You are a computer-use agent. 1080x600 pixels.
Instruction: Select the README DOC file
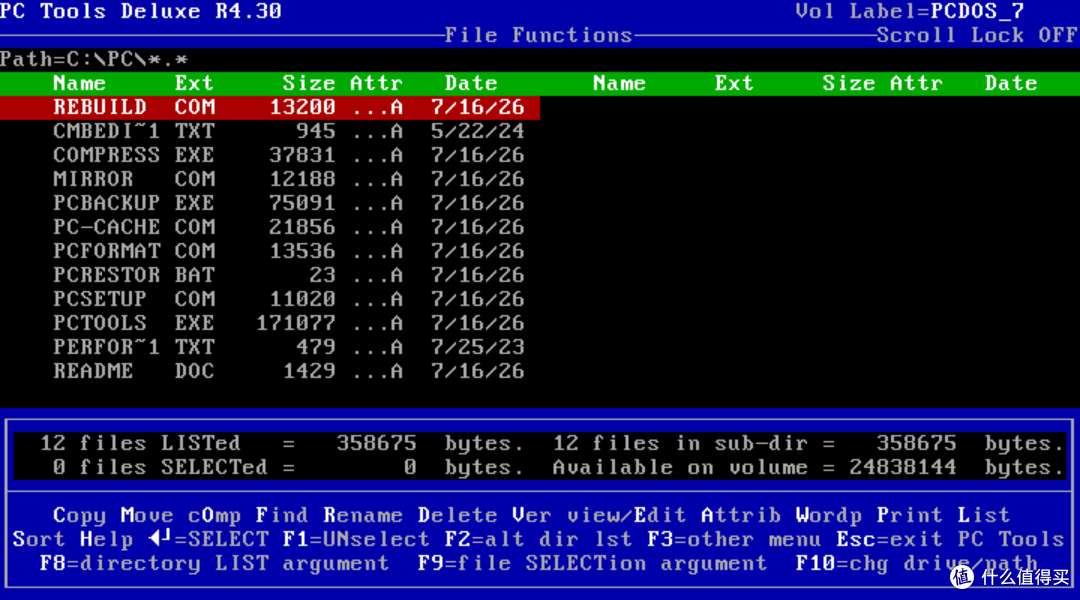(289, 371)
